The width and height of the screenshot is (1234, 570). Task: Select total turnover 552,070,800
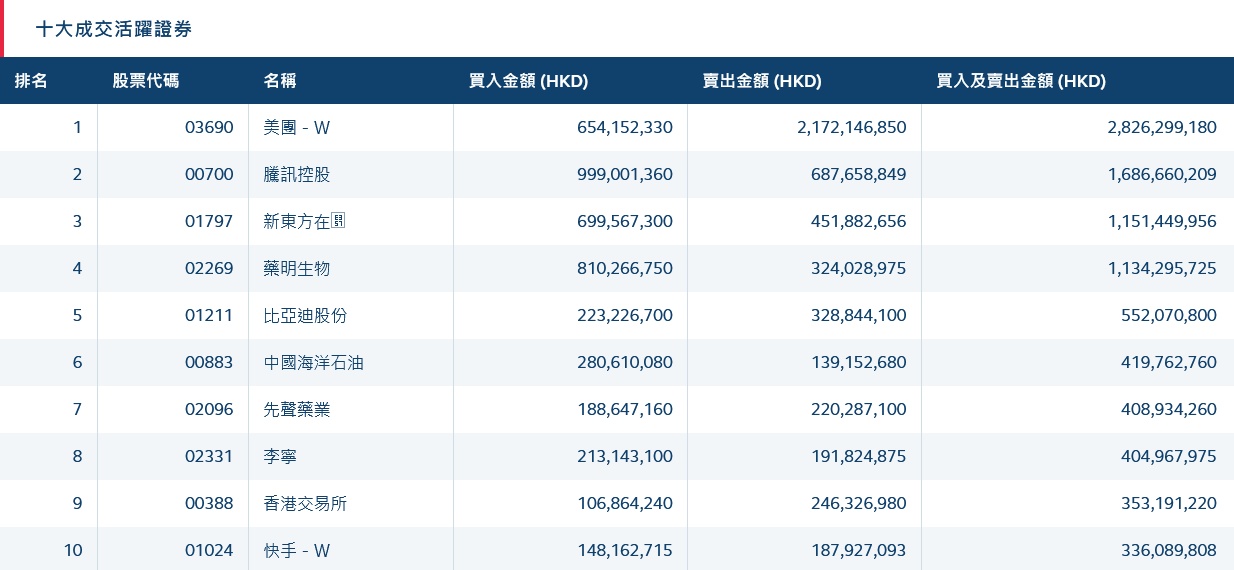[x=1169, y=315]
